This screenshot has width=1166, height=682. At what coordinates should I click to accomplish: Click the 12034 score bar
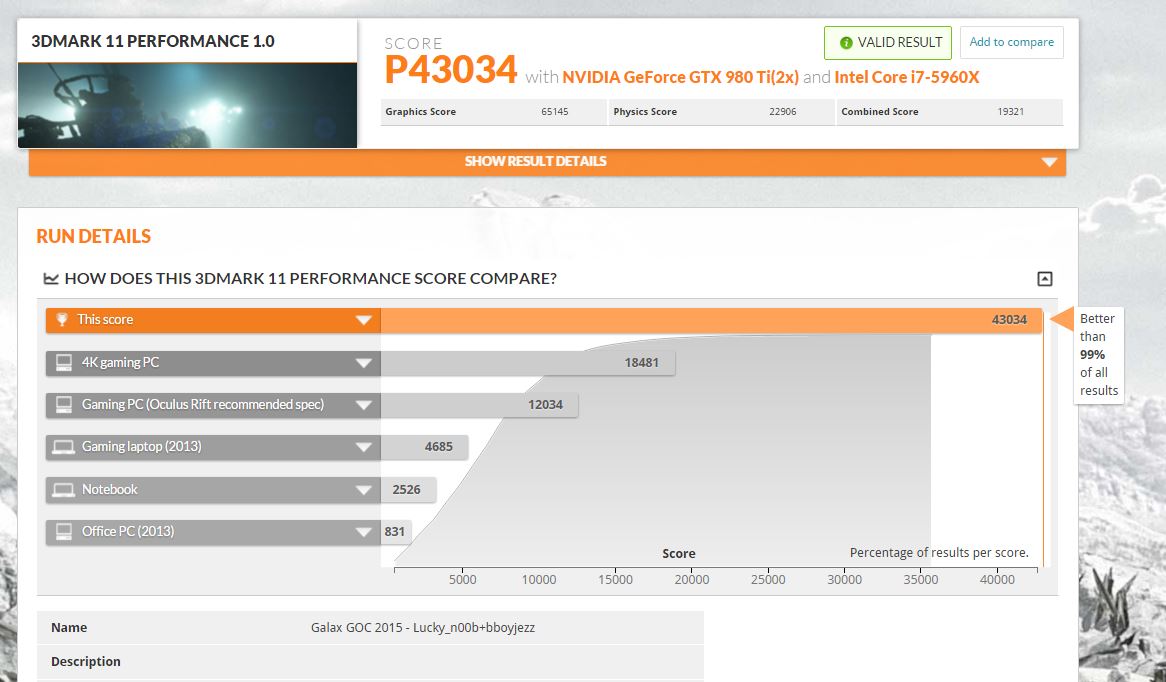[479, 405]
